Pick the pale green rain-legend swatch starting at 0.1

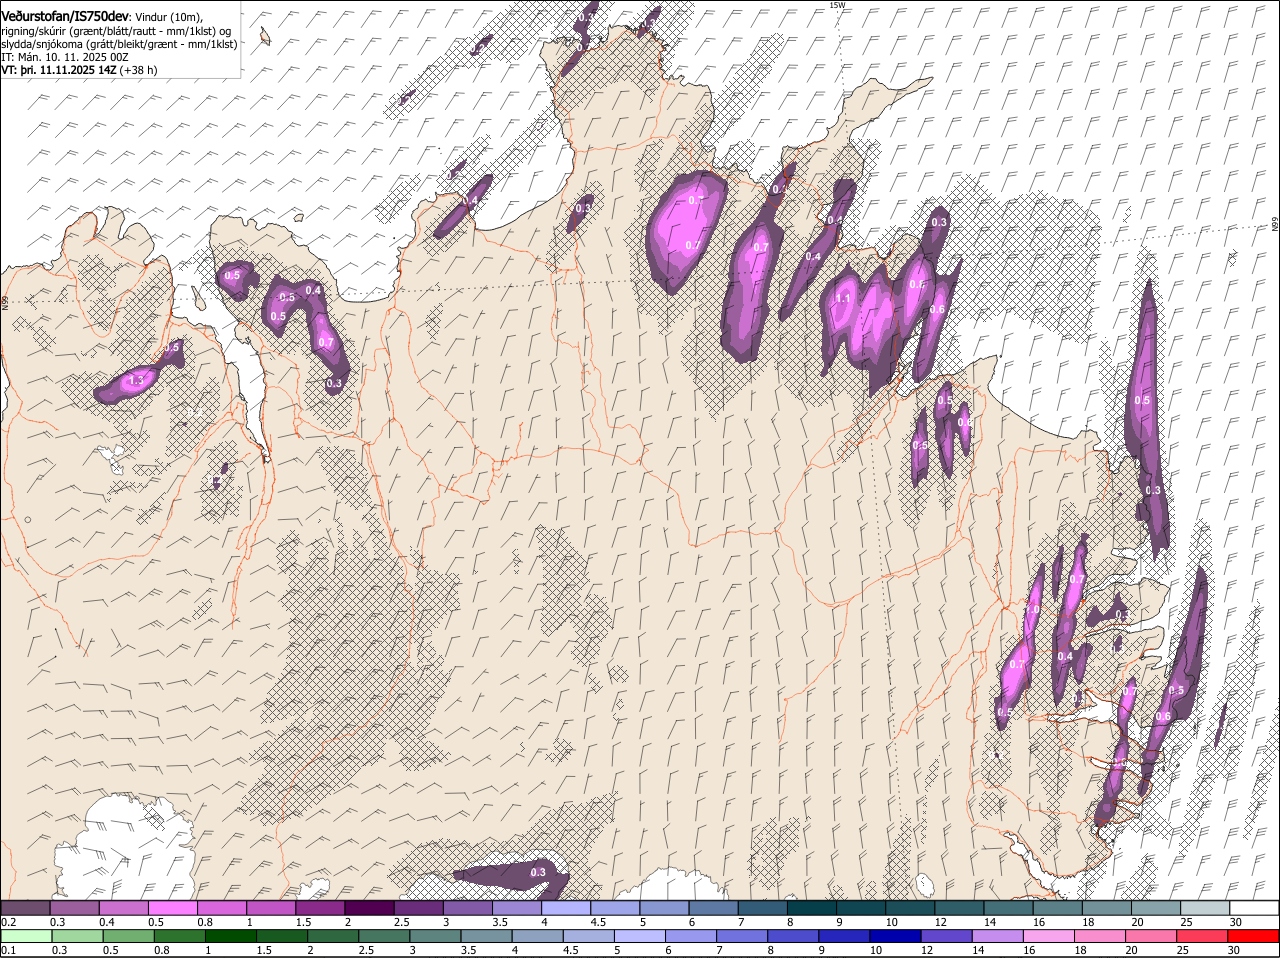click(26, 936)
